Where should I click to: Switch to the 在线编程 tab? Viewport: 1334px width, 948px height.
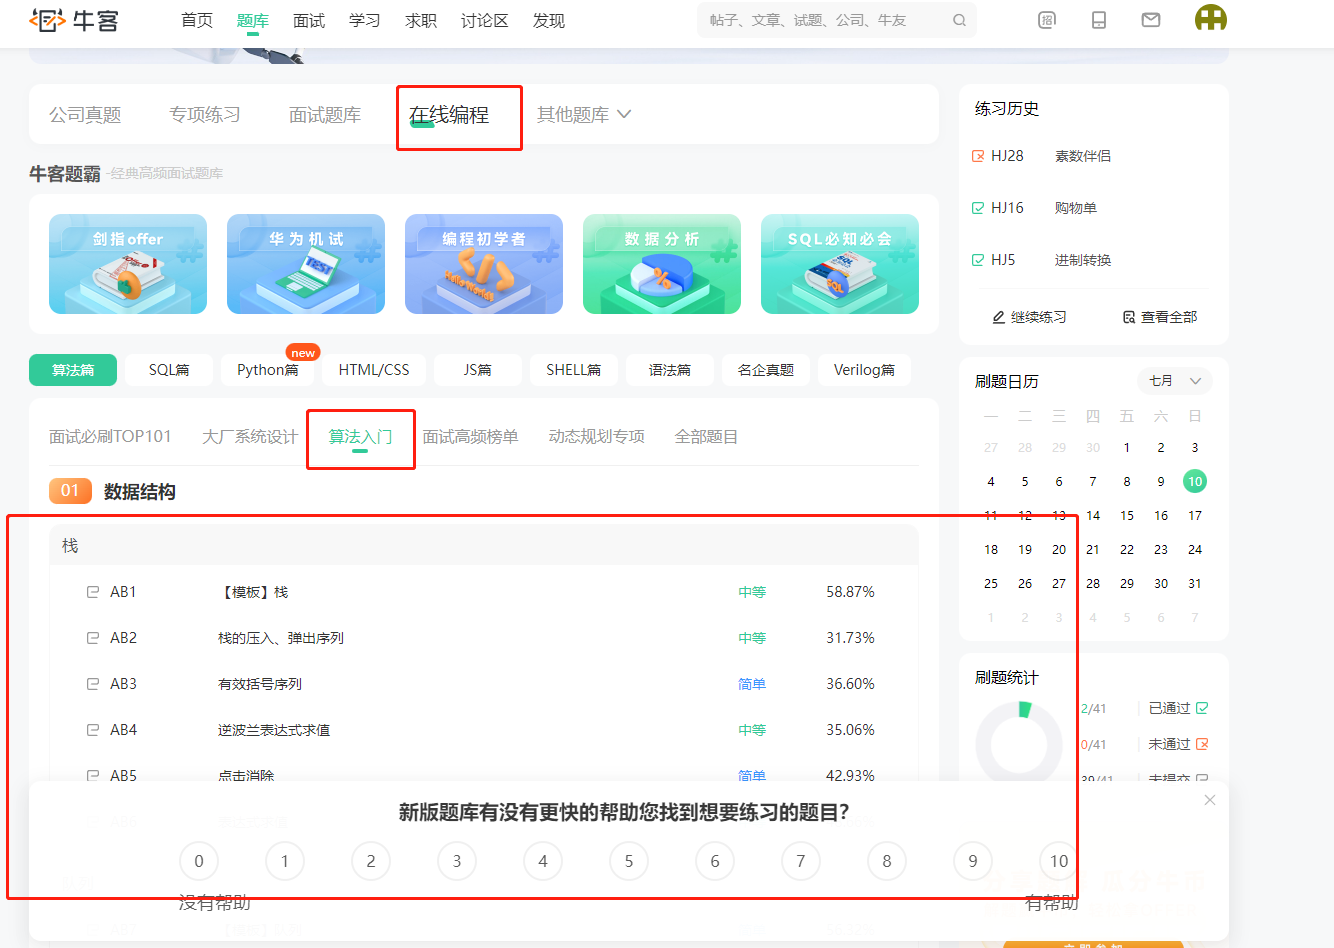449,115
